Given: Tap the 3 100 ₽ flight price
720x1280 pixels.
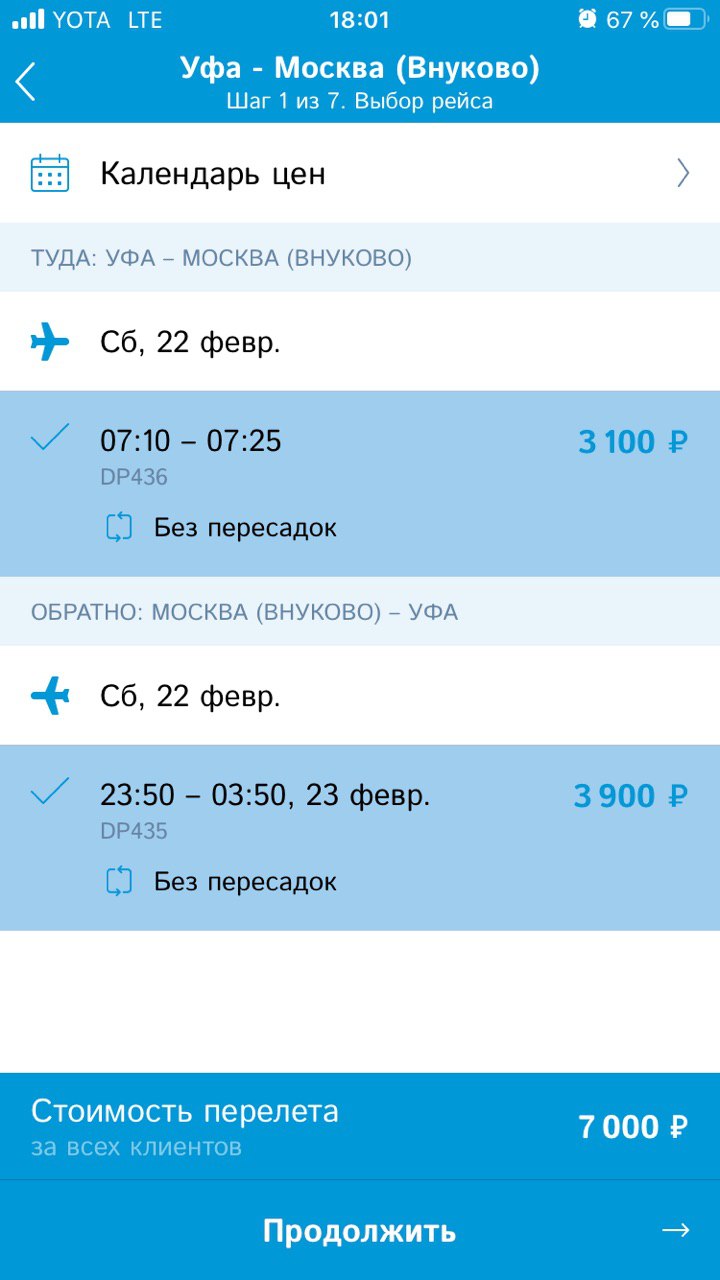Looking at the screenshot, I should click(632, 442).
